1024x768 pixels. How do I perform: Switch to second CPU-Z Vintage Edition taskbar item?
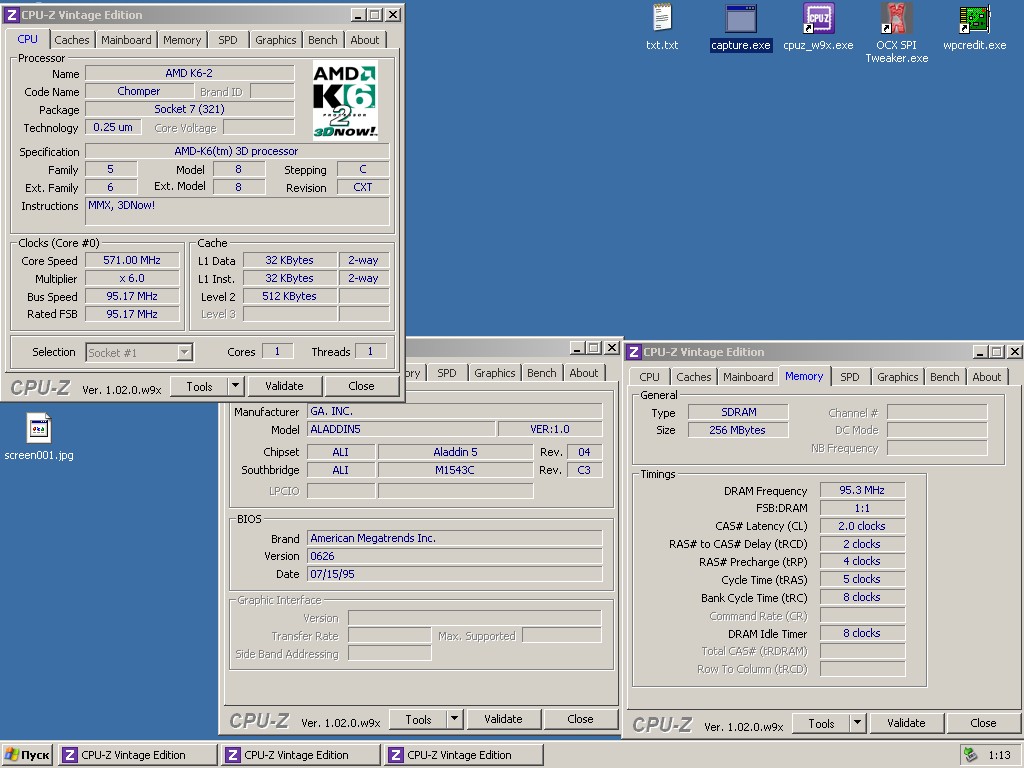[x=300, y=755]
